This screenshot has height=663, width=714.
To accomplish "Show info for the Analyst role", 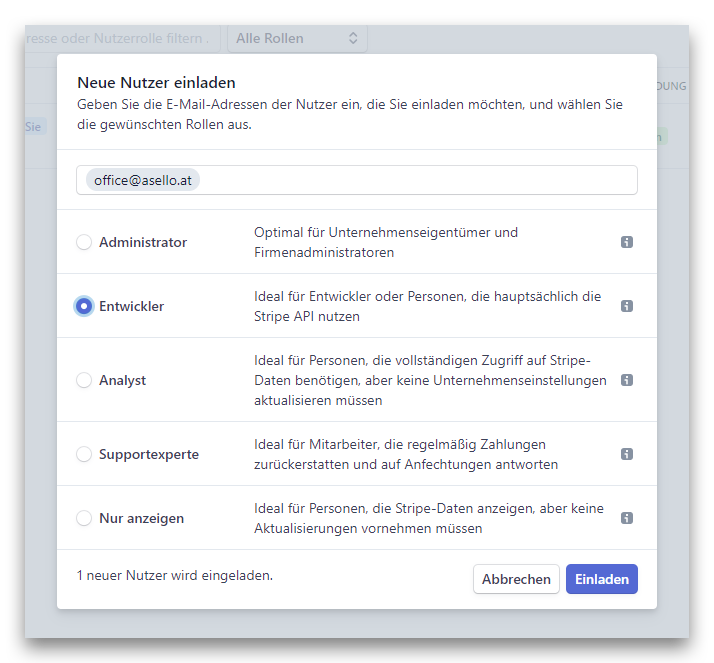I will click(627, 380).
